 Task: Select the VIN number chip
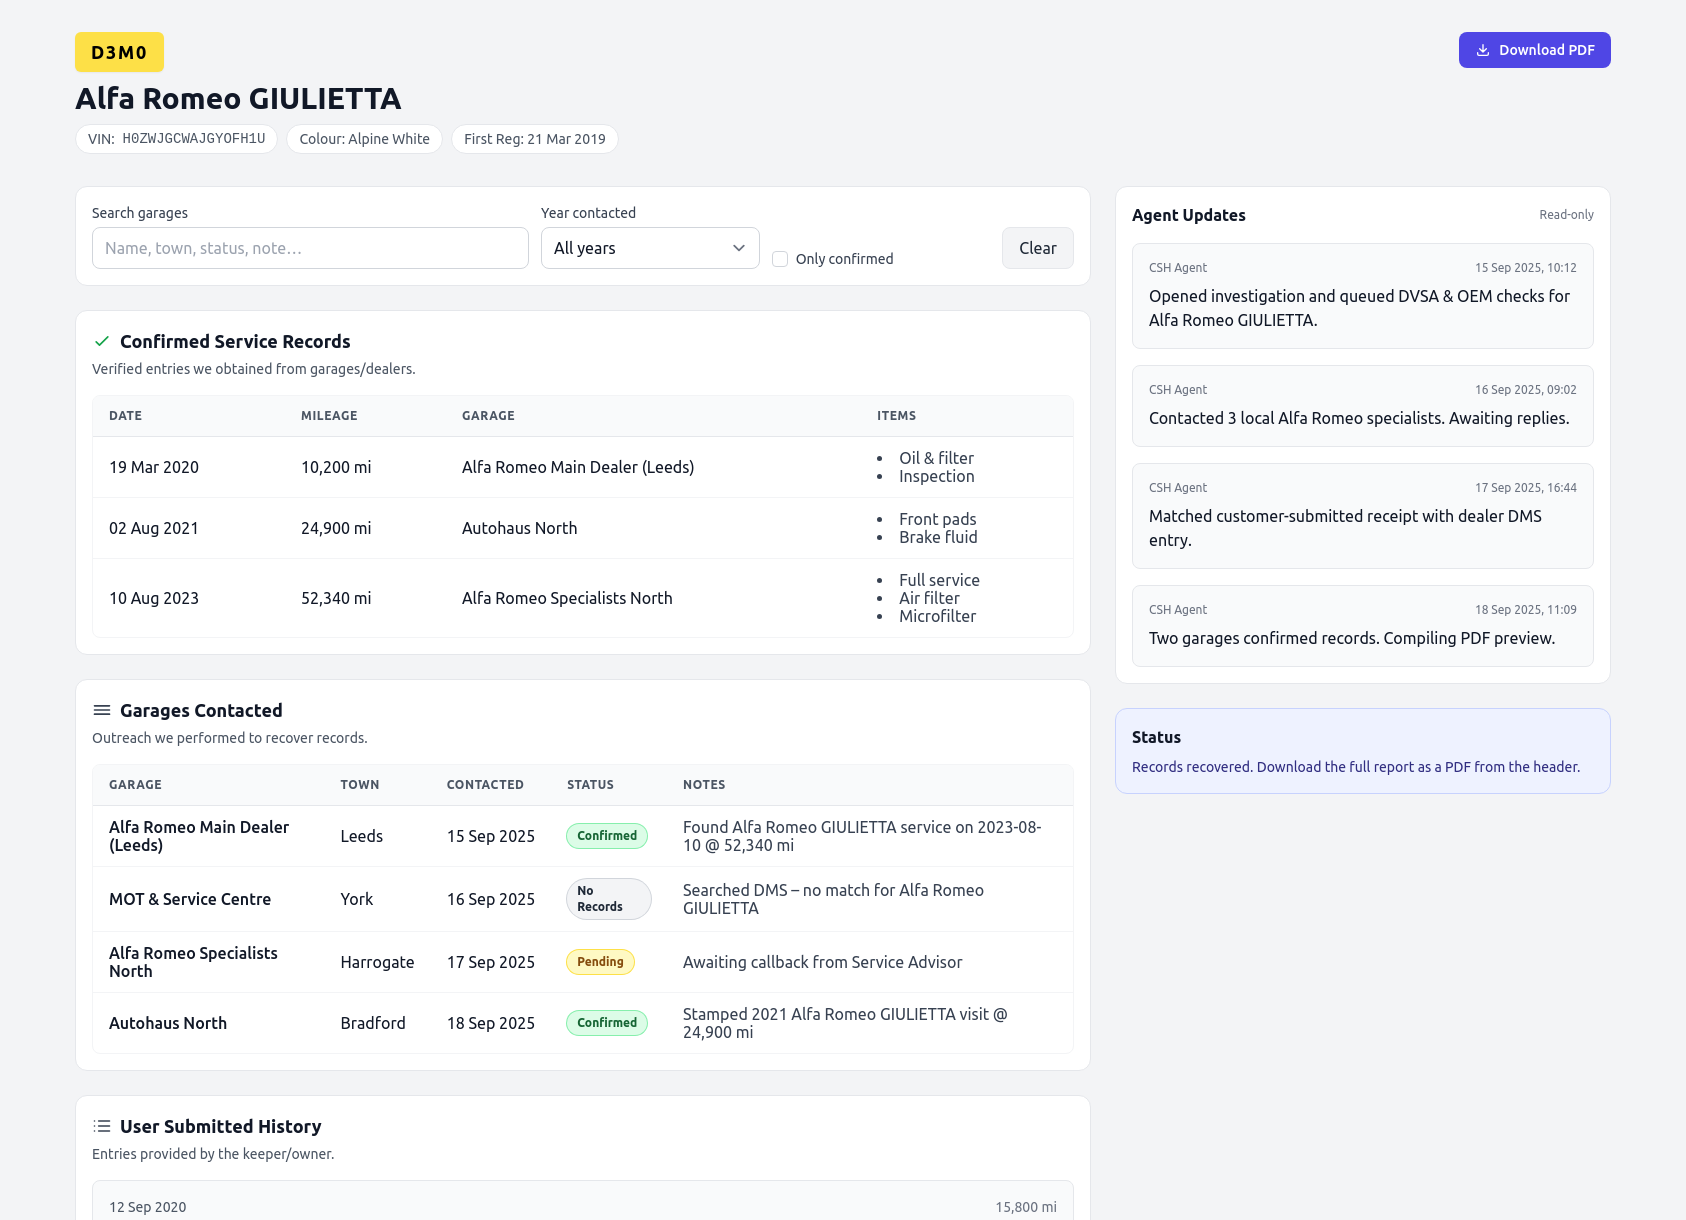(176, 139)
